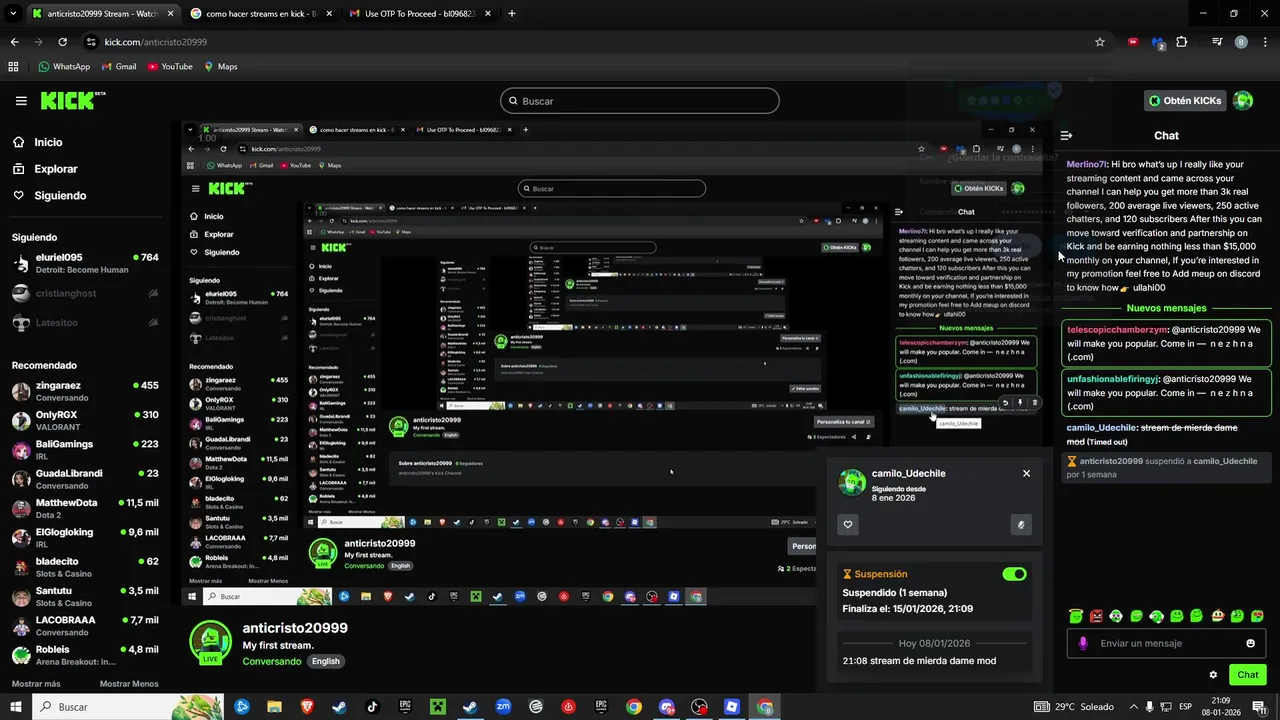Click the purple microphone icon in chat input

coord(1083,643)
